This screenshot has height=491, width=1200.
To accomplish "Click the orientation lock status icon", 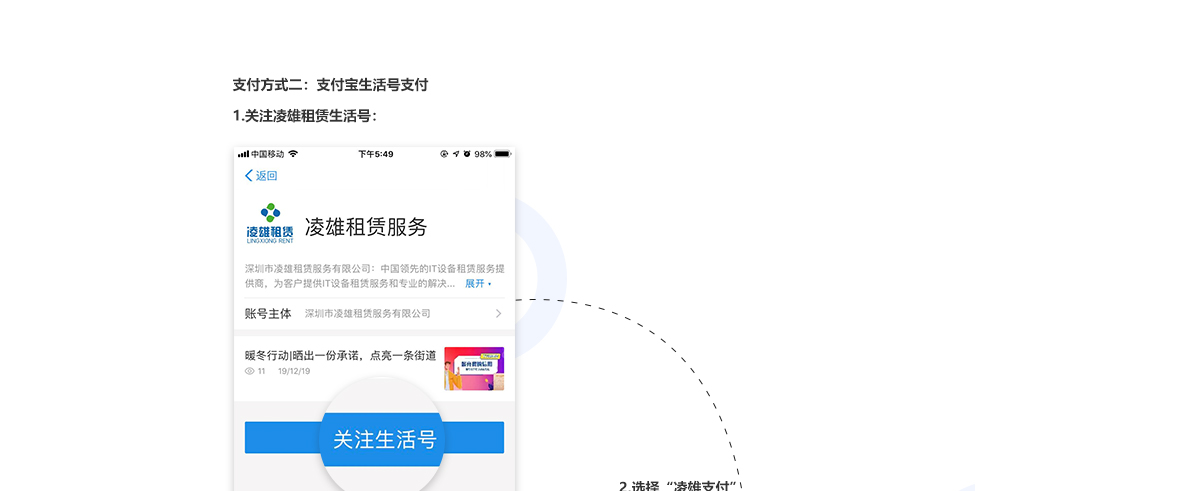I will 444,154.
